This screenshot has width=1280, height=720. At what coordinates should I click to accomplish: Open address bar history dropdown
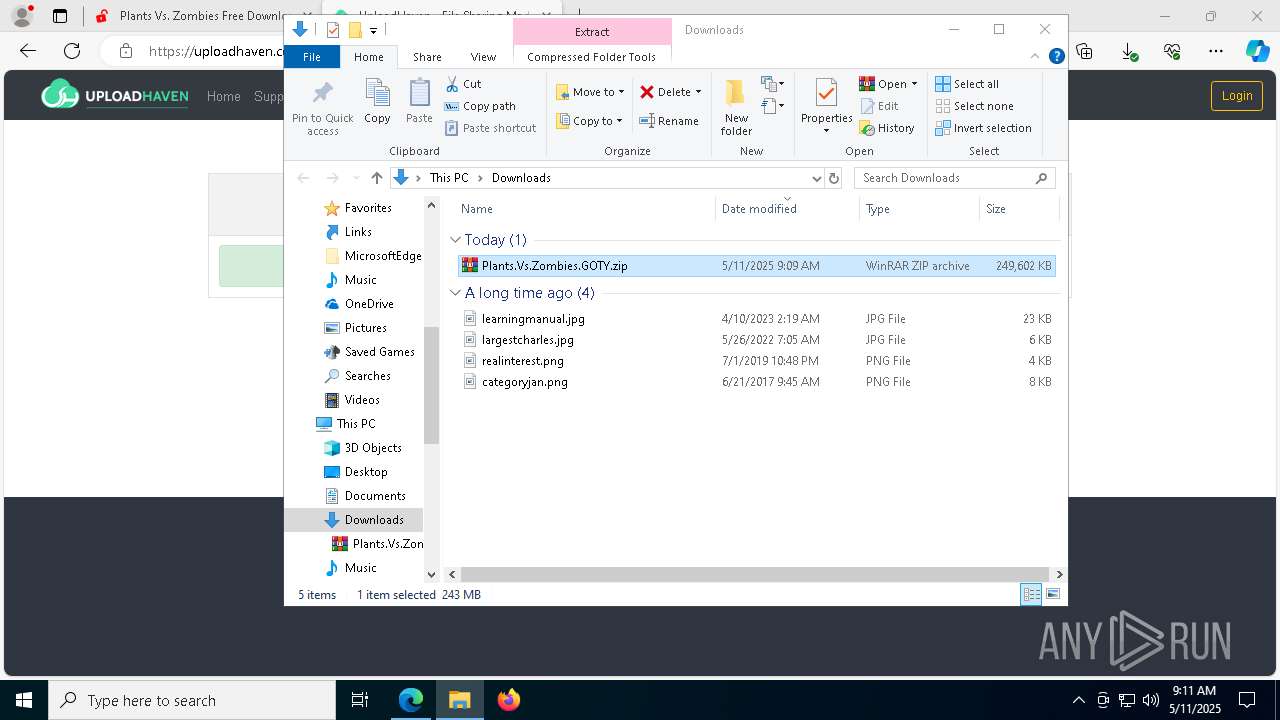[816, 178]
